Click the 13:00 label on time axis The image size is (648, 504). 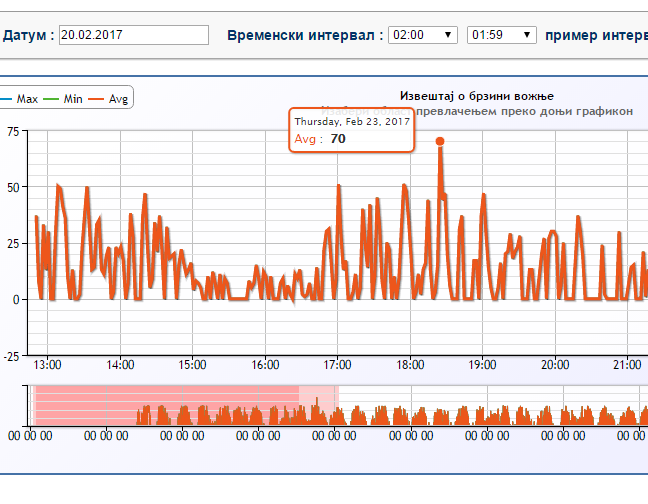click(x=47, y=364)
